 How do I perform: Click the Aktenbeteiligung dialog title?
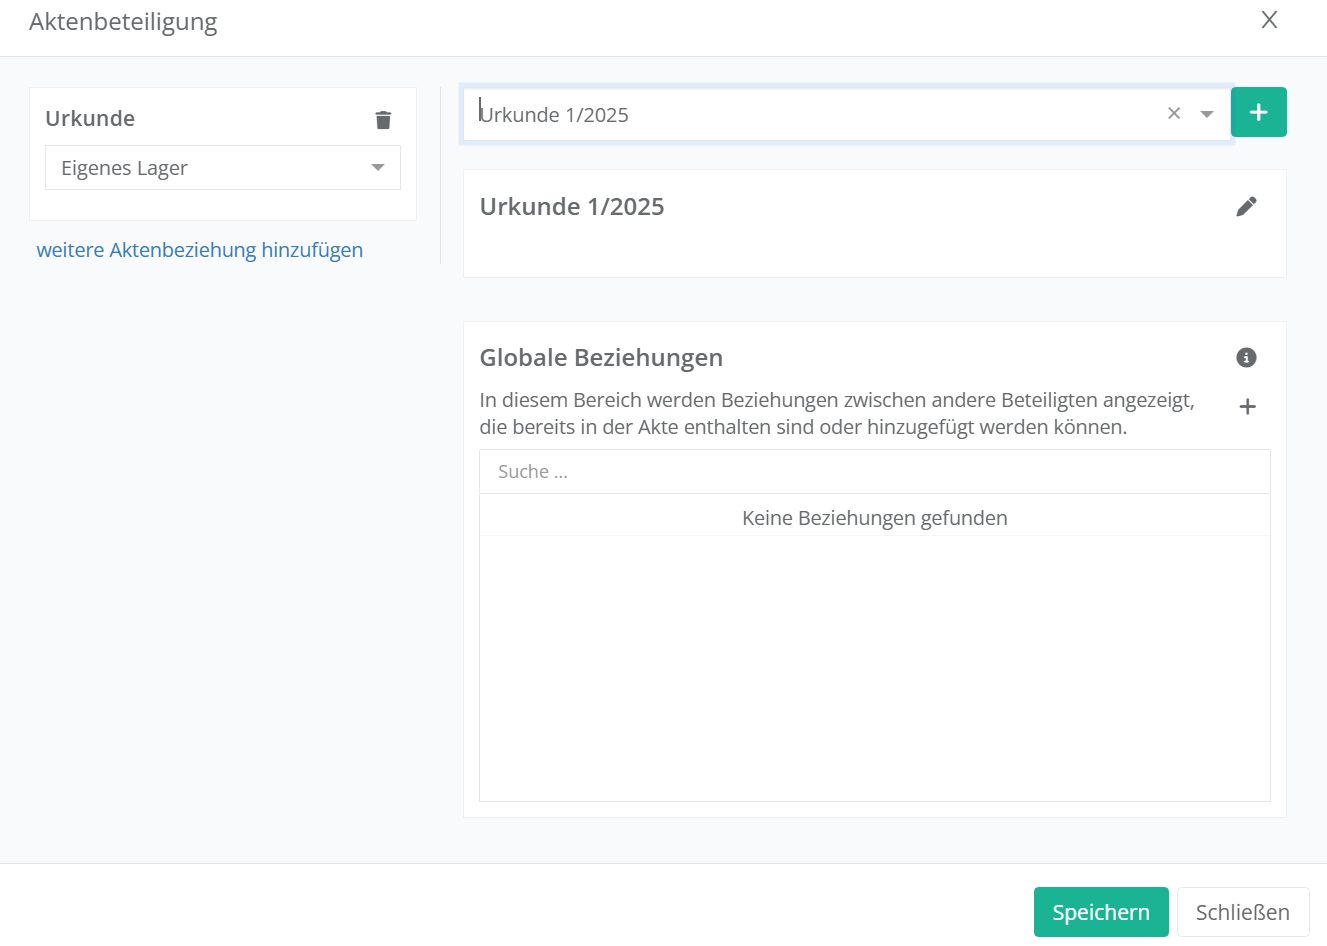tap(123, 22)
